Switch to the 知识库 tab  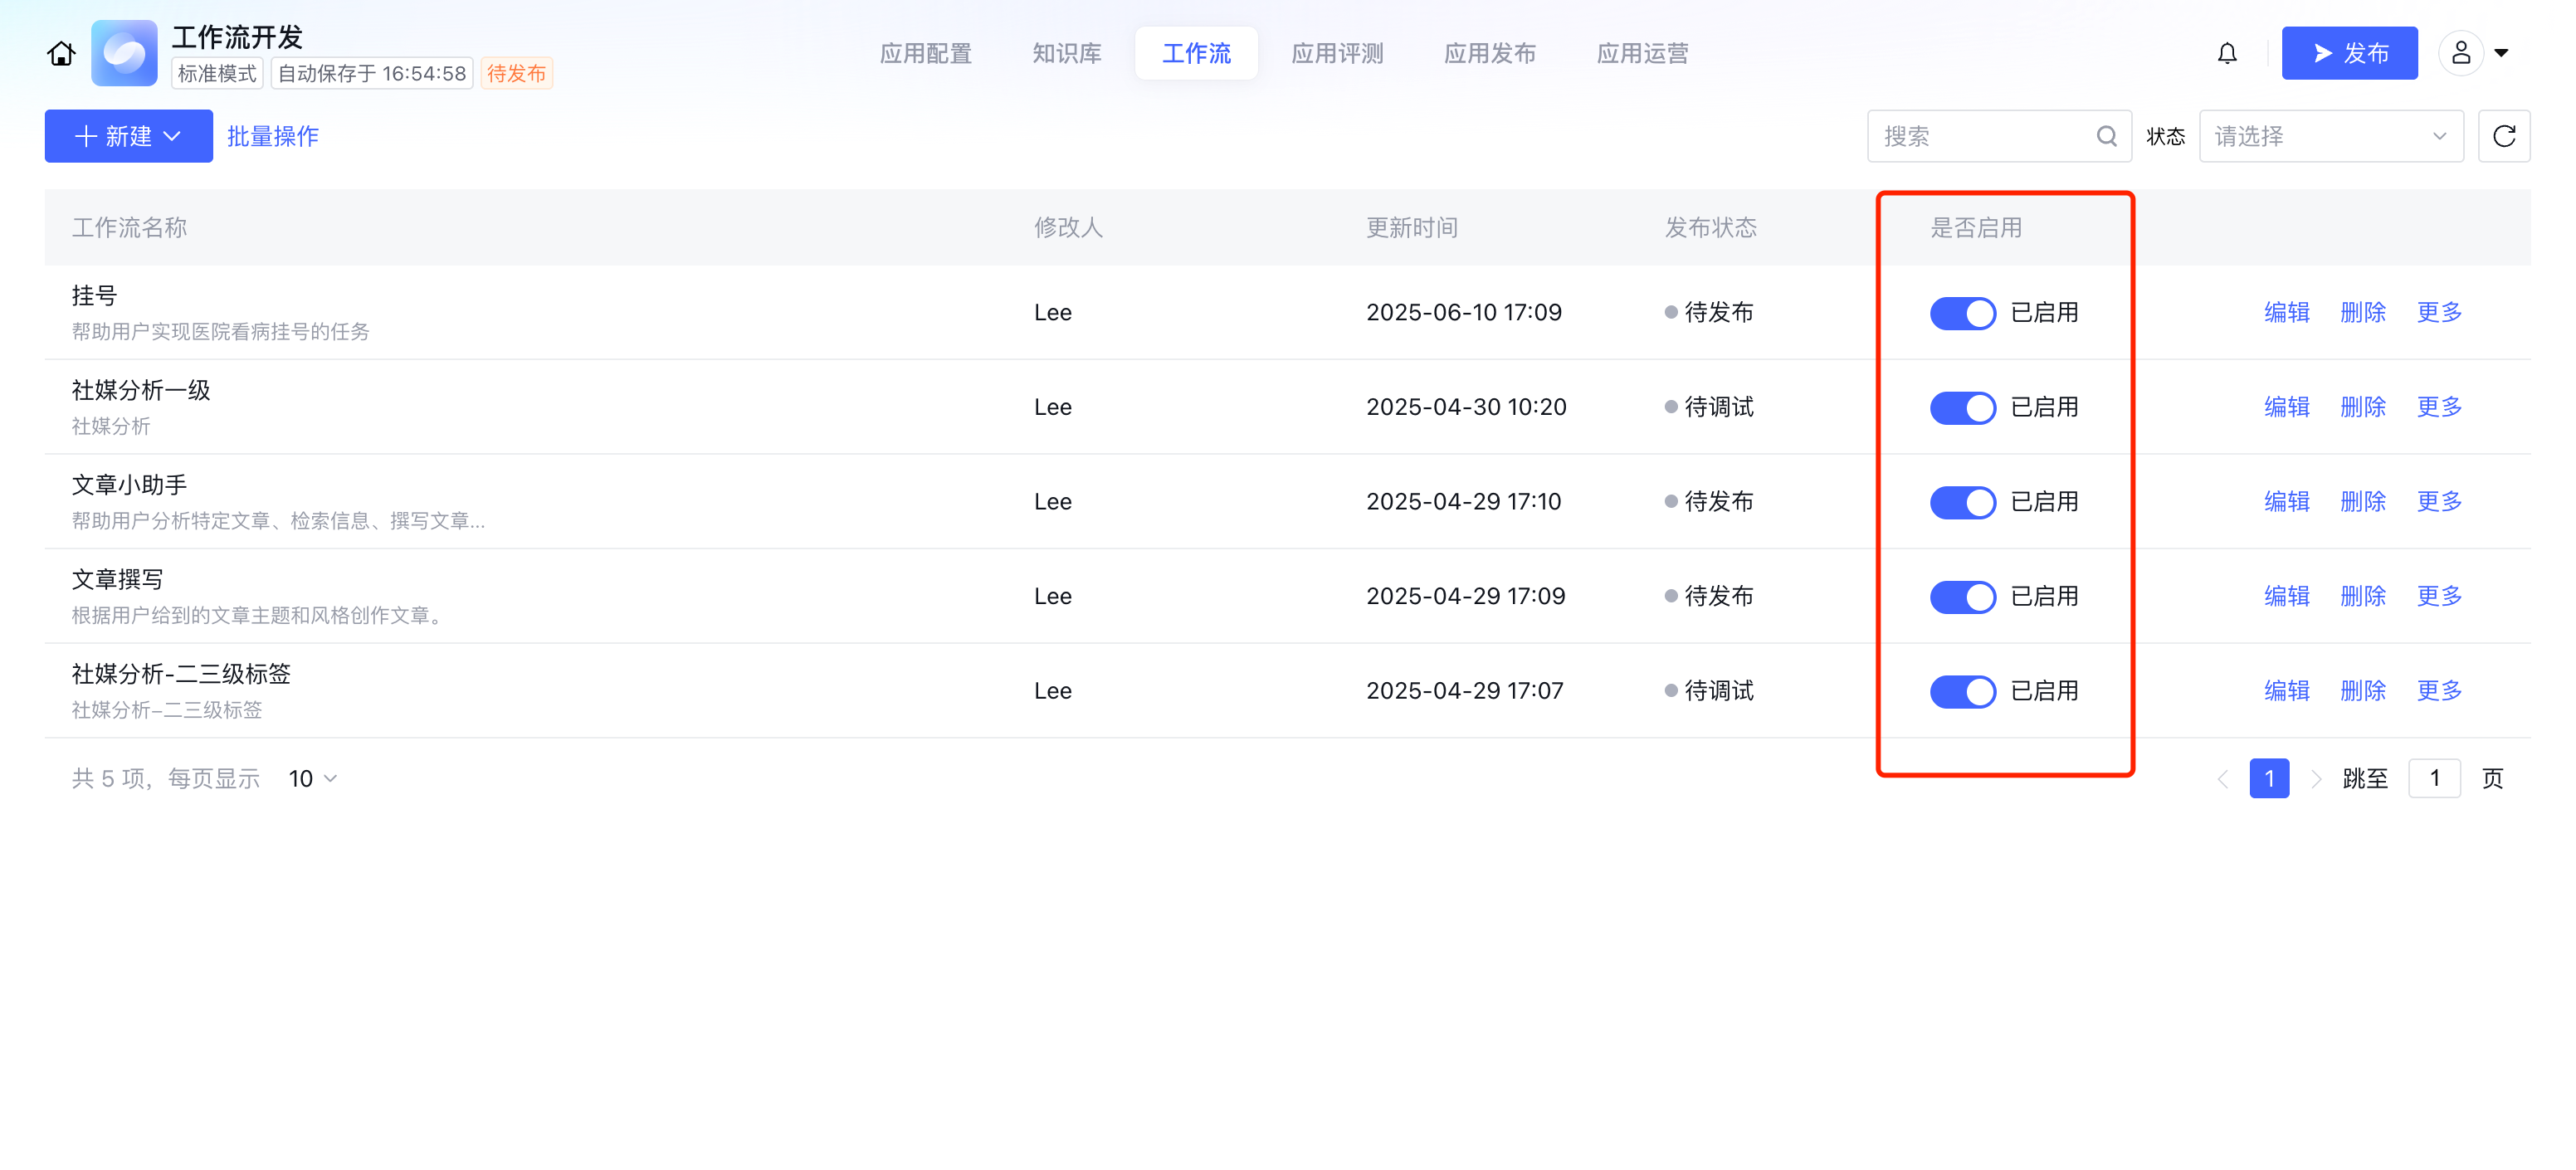point(1066,53)
